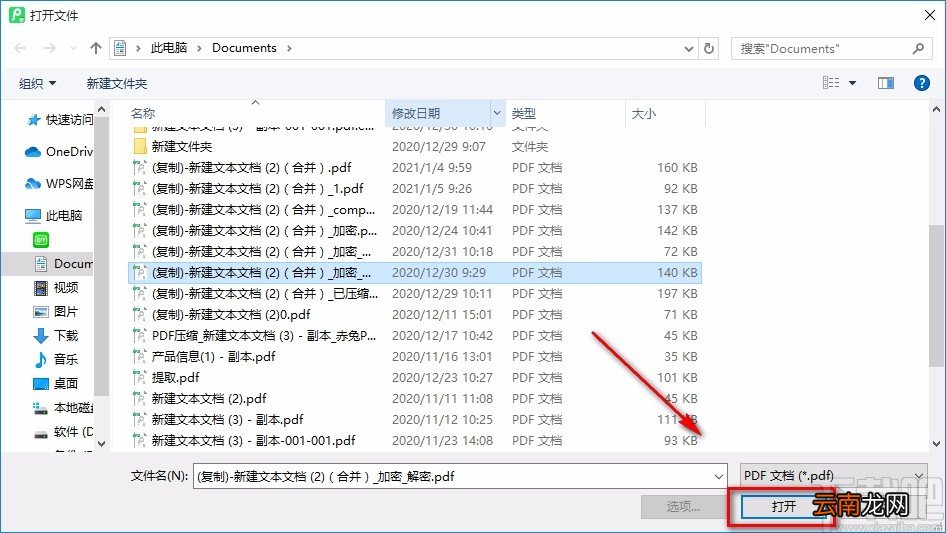The height and width of the screenshot is (533, 946).
Task: Click 此电脑 in the address path
Action: (x=169, y=48)
